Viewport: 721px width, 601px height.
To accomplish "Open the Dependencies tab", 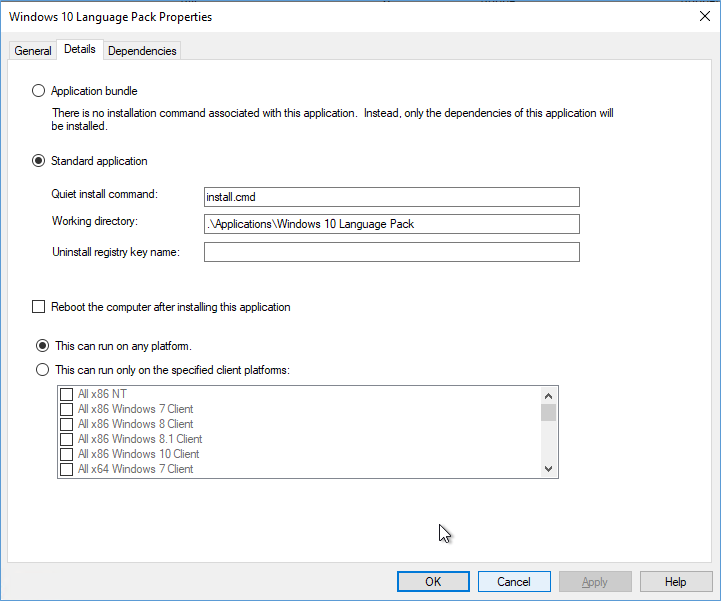I will (x=142, y=51).
